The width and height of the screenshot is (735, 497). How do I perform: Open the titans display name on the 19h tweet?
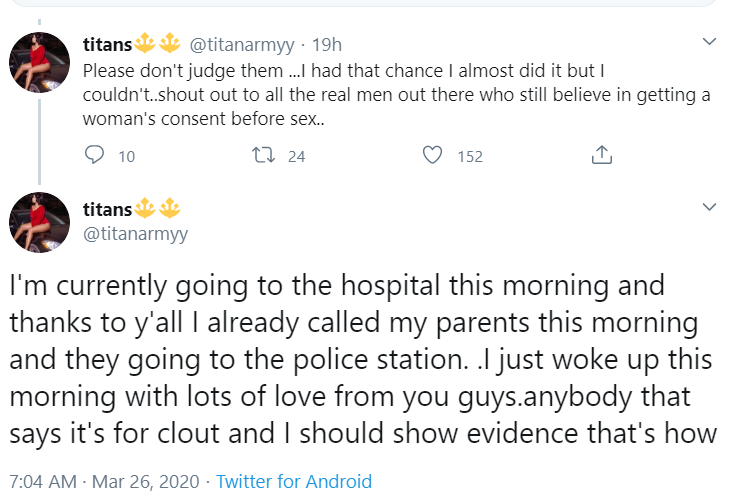point(107,44)
